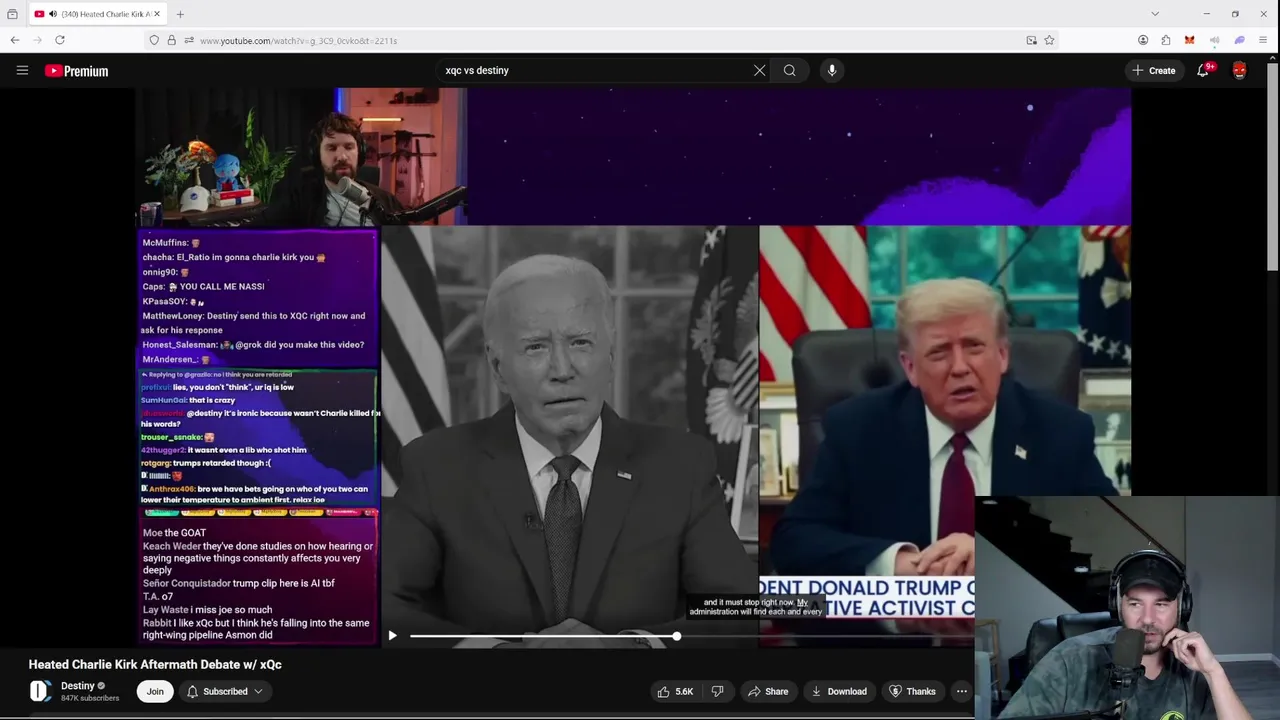View site security lock info
This screenshot has height=720, width=1280.
click(x=171, y=40)
